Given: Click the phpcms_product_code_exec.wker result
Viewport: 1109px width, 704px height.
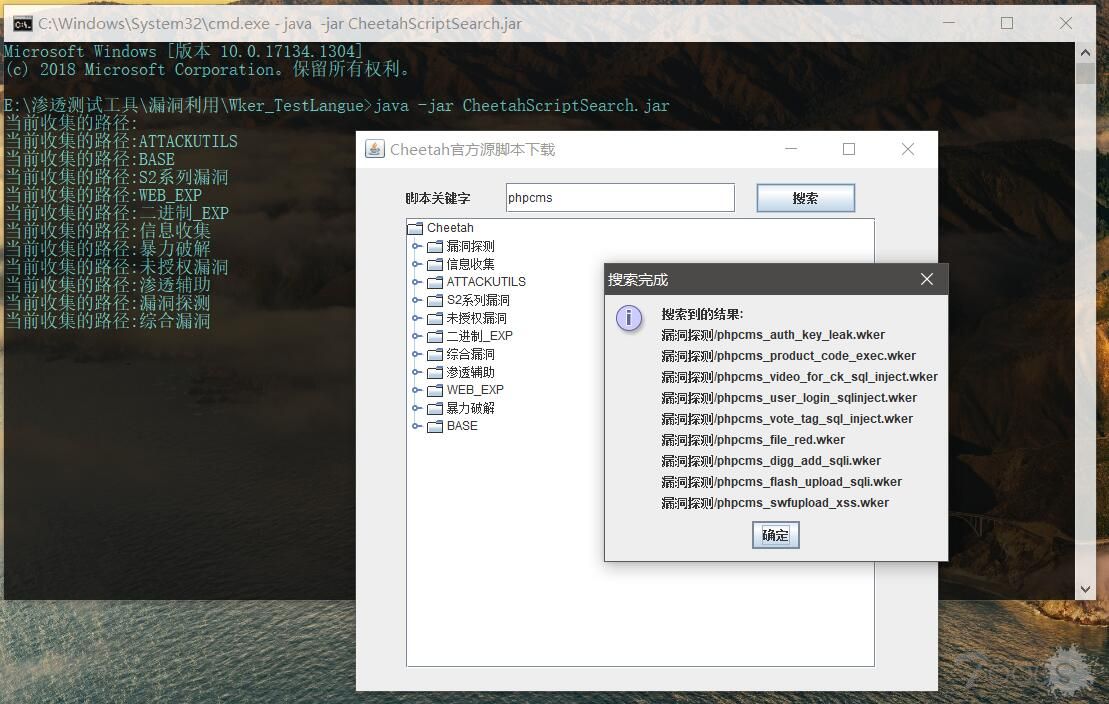Looking at the screenshot, I should tap(789, 356).
